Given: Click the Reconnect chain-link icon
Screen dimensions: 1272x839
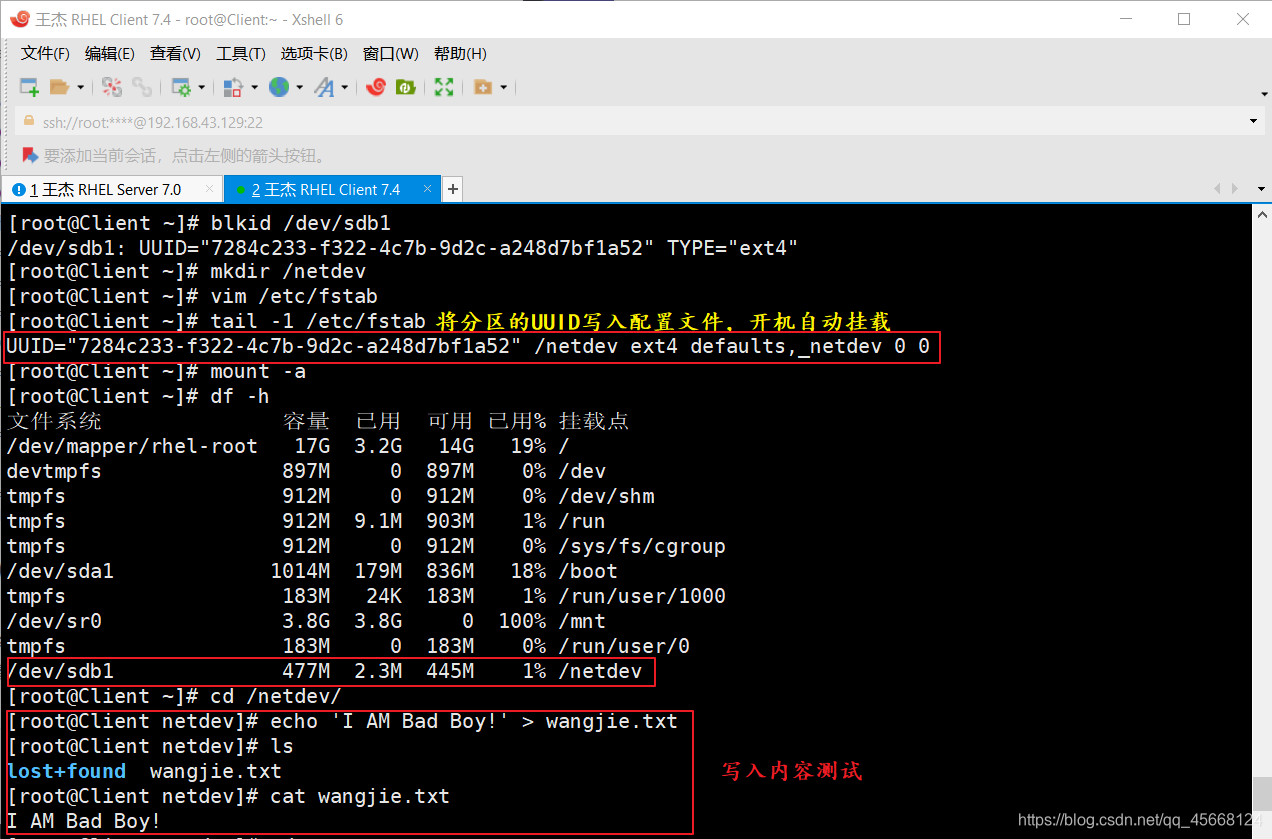Looking at the screenshot, I should [x=143, y=88].
